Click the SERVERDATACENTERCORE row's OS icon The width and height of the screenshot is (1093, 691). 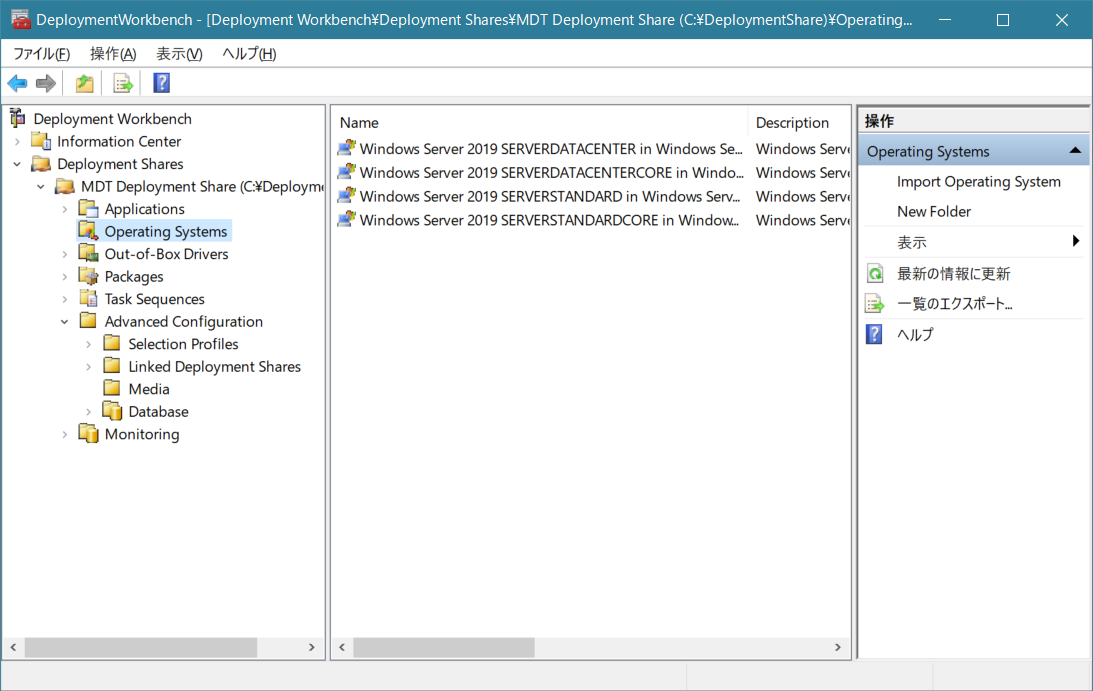point(346,172)
